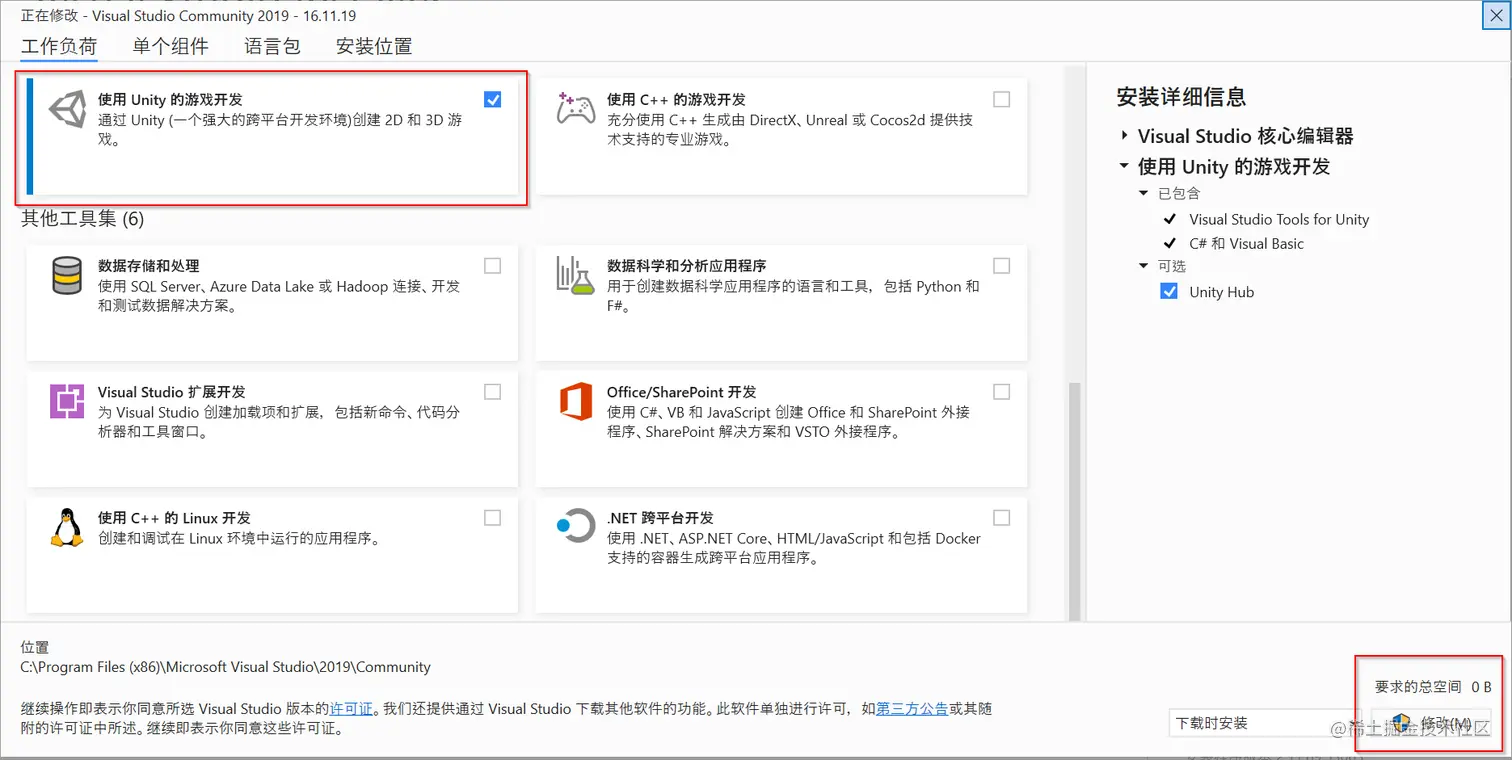Click C# 和 Visual Basic item
1512x760 pixels.
1246,244
